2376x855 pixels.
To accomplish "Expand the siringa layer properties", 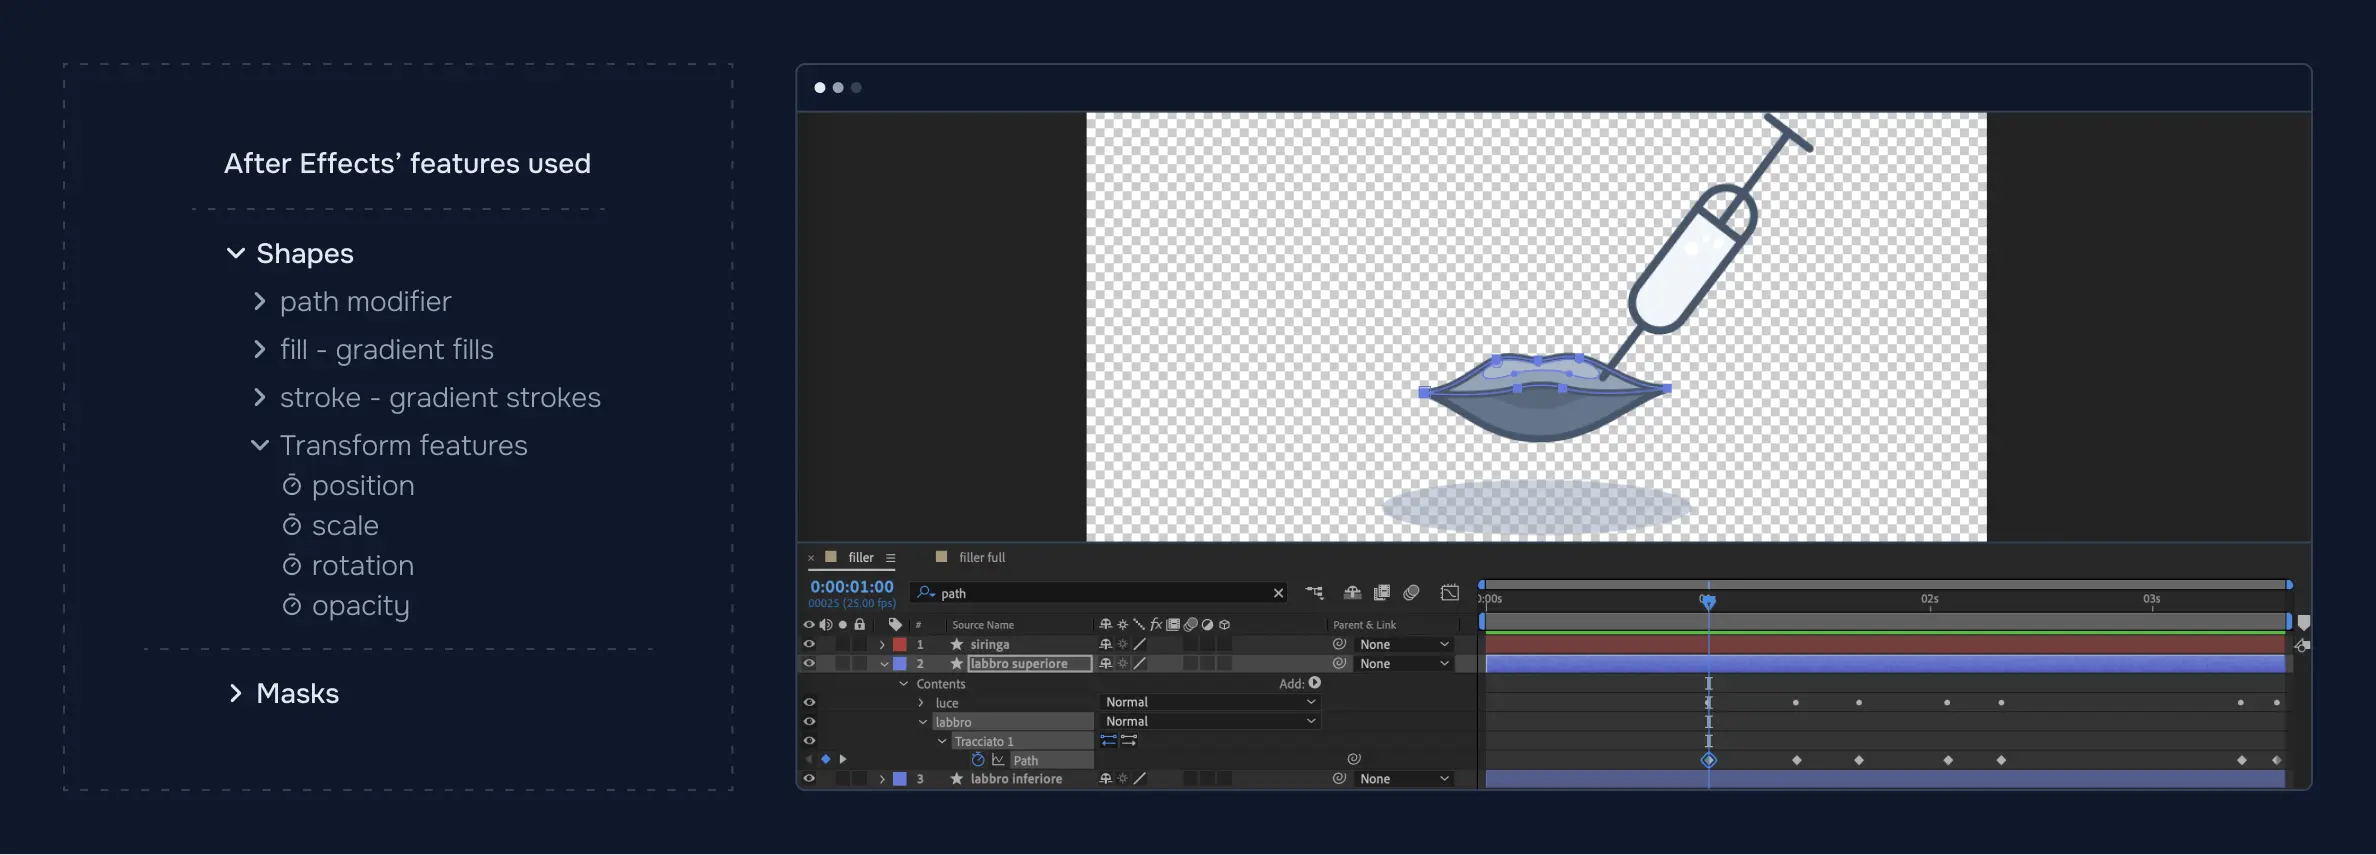I will pyautogui.click(x=882, y=645).
